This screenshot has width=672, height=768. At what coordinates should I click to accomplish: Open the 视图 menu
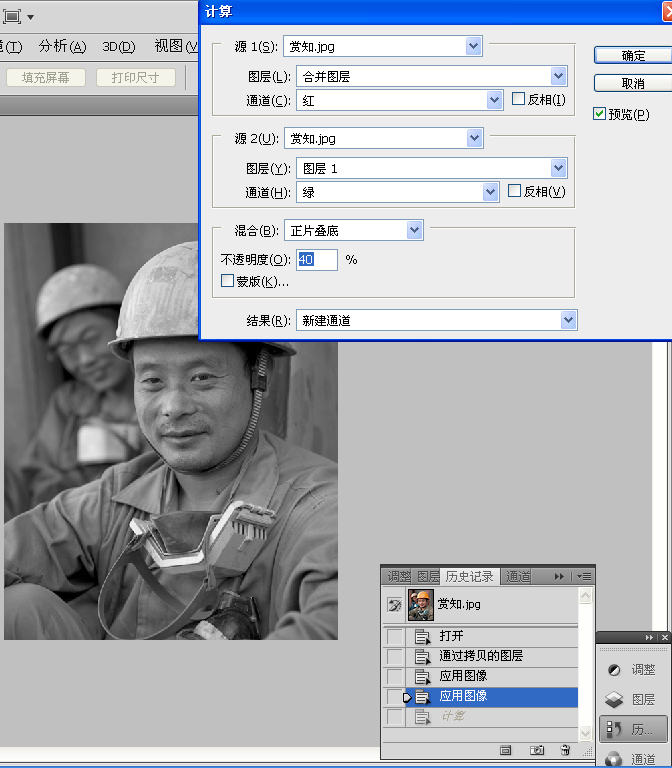pyautogui.click(x=175, y=46)
